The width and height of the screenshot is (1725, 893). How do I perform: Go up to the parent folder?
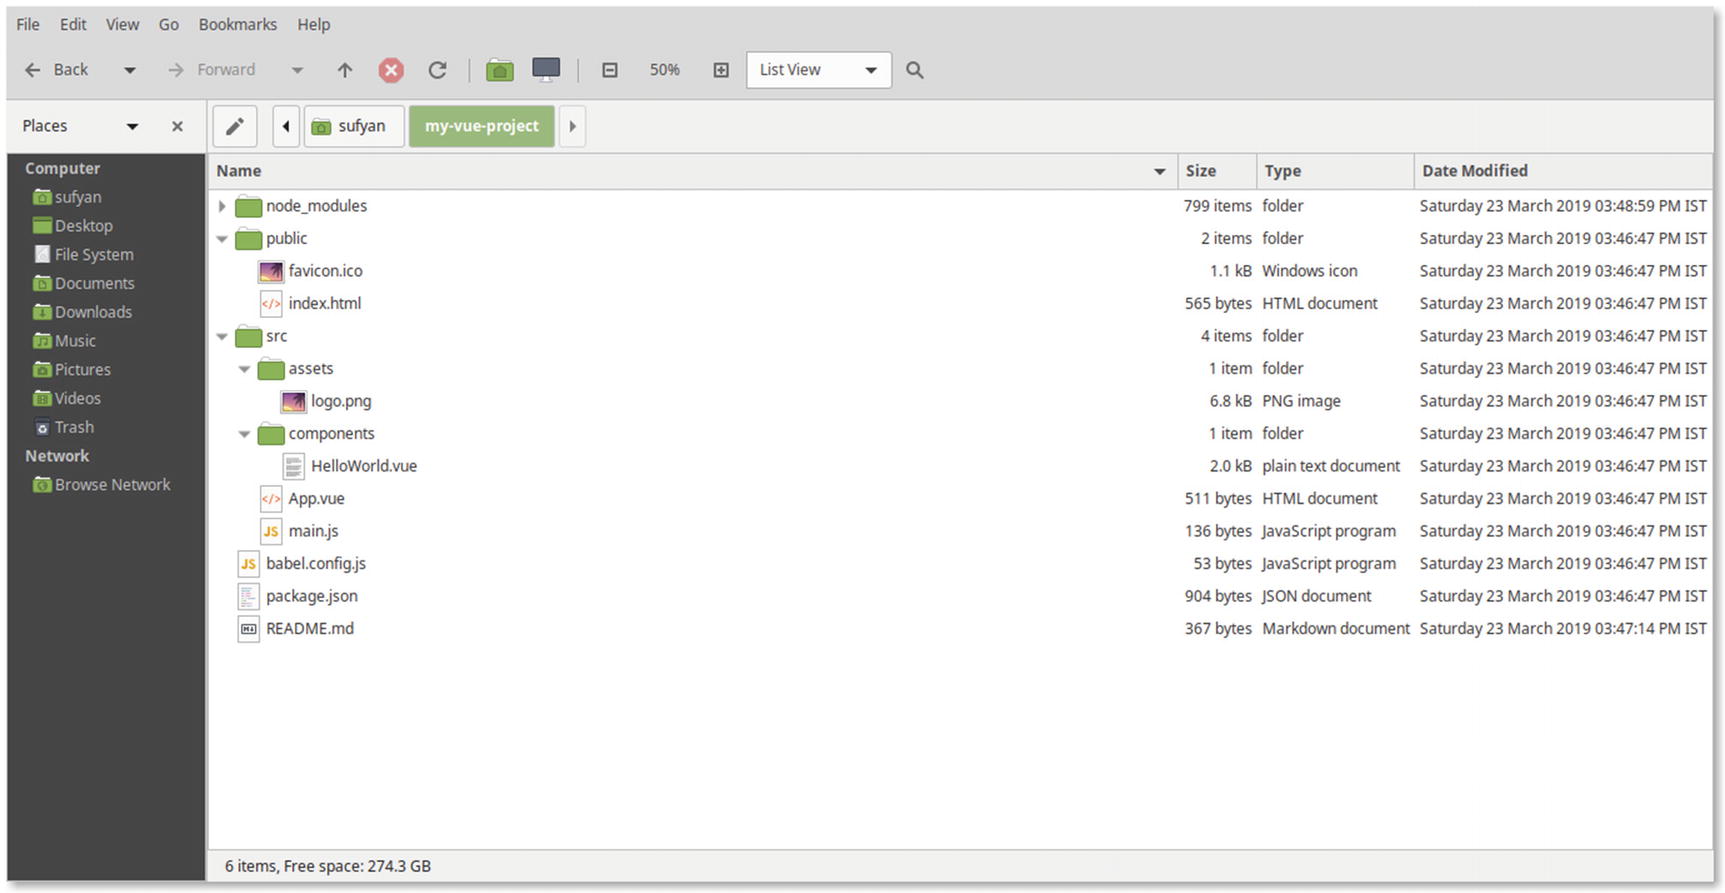pos(345,70)
